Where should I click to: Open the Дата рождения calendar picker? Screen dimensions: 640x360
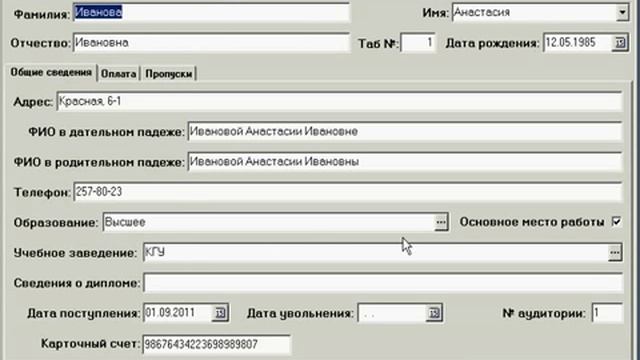pos(620,42)
